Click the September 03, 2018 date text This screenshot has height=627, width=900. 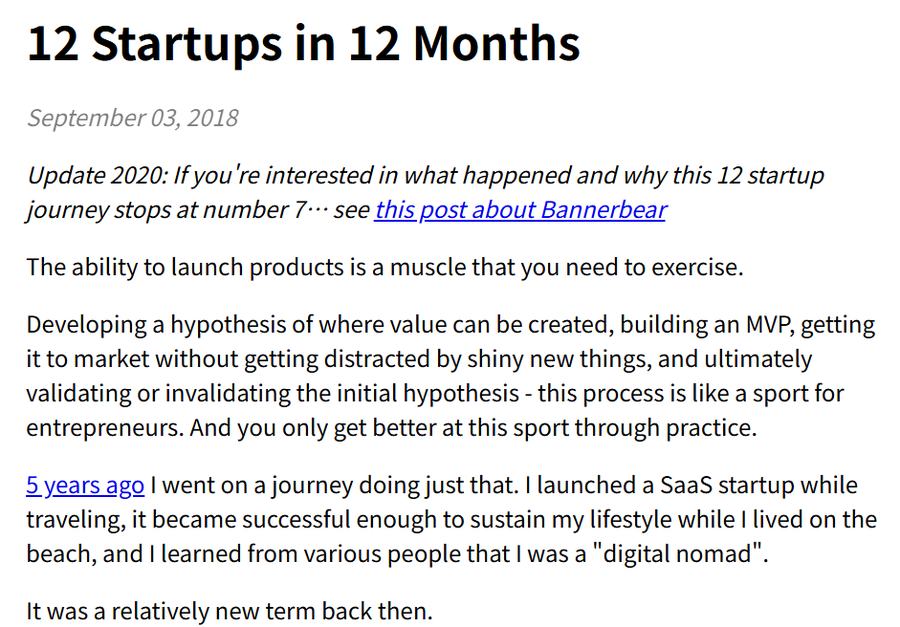133,118
